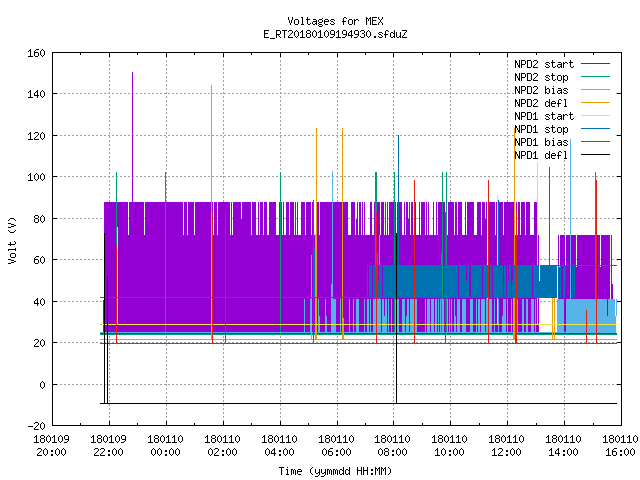
Task: Click the 180109 22:00 time tick label
Action: pos(108,446)
